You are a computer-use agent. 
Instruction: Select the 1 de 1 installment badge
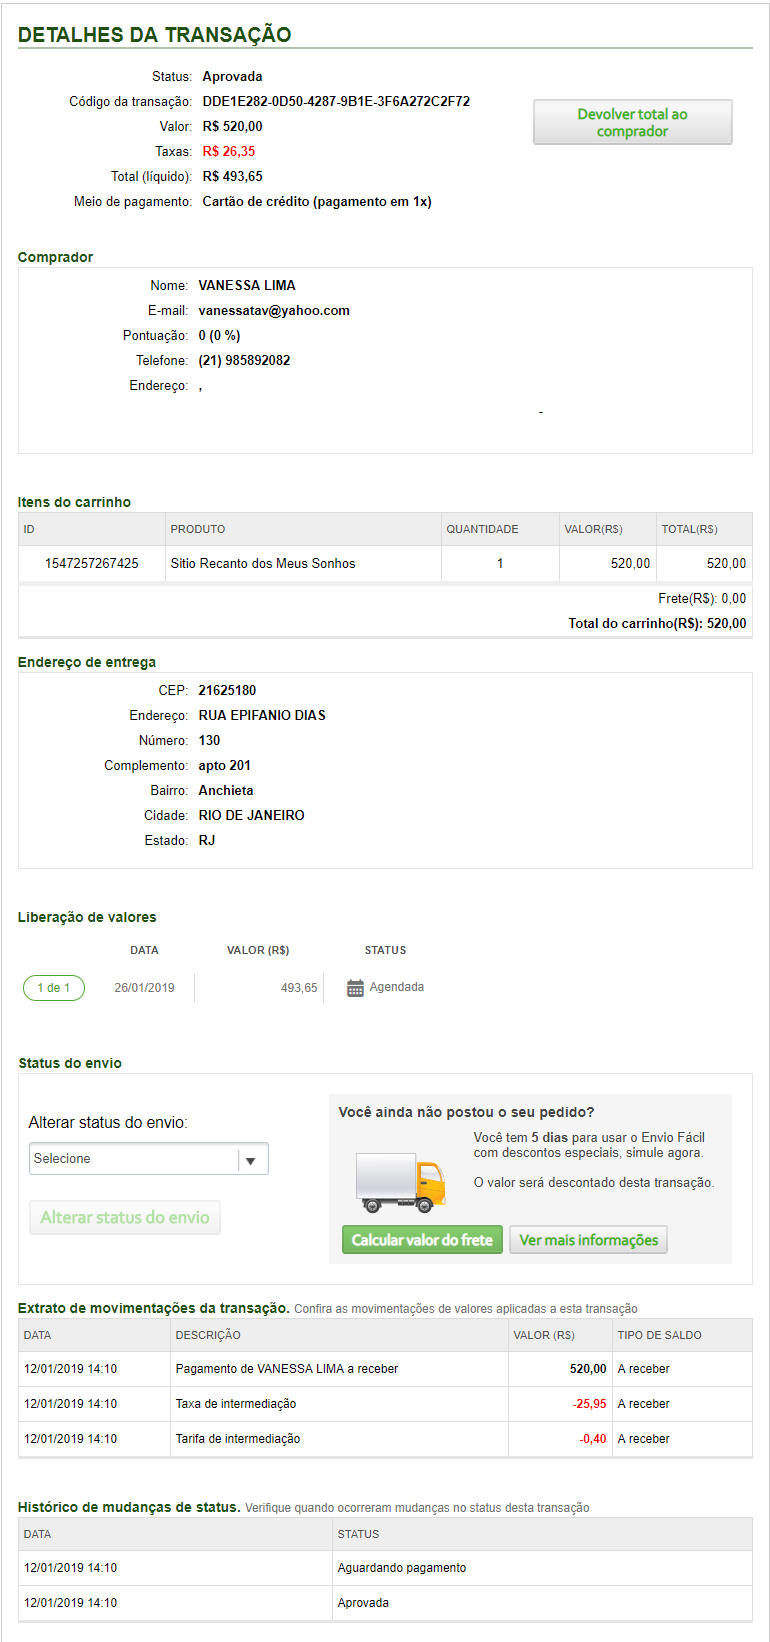click(x=54, y=988)
